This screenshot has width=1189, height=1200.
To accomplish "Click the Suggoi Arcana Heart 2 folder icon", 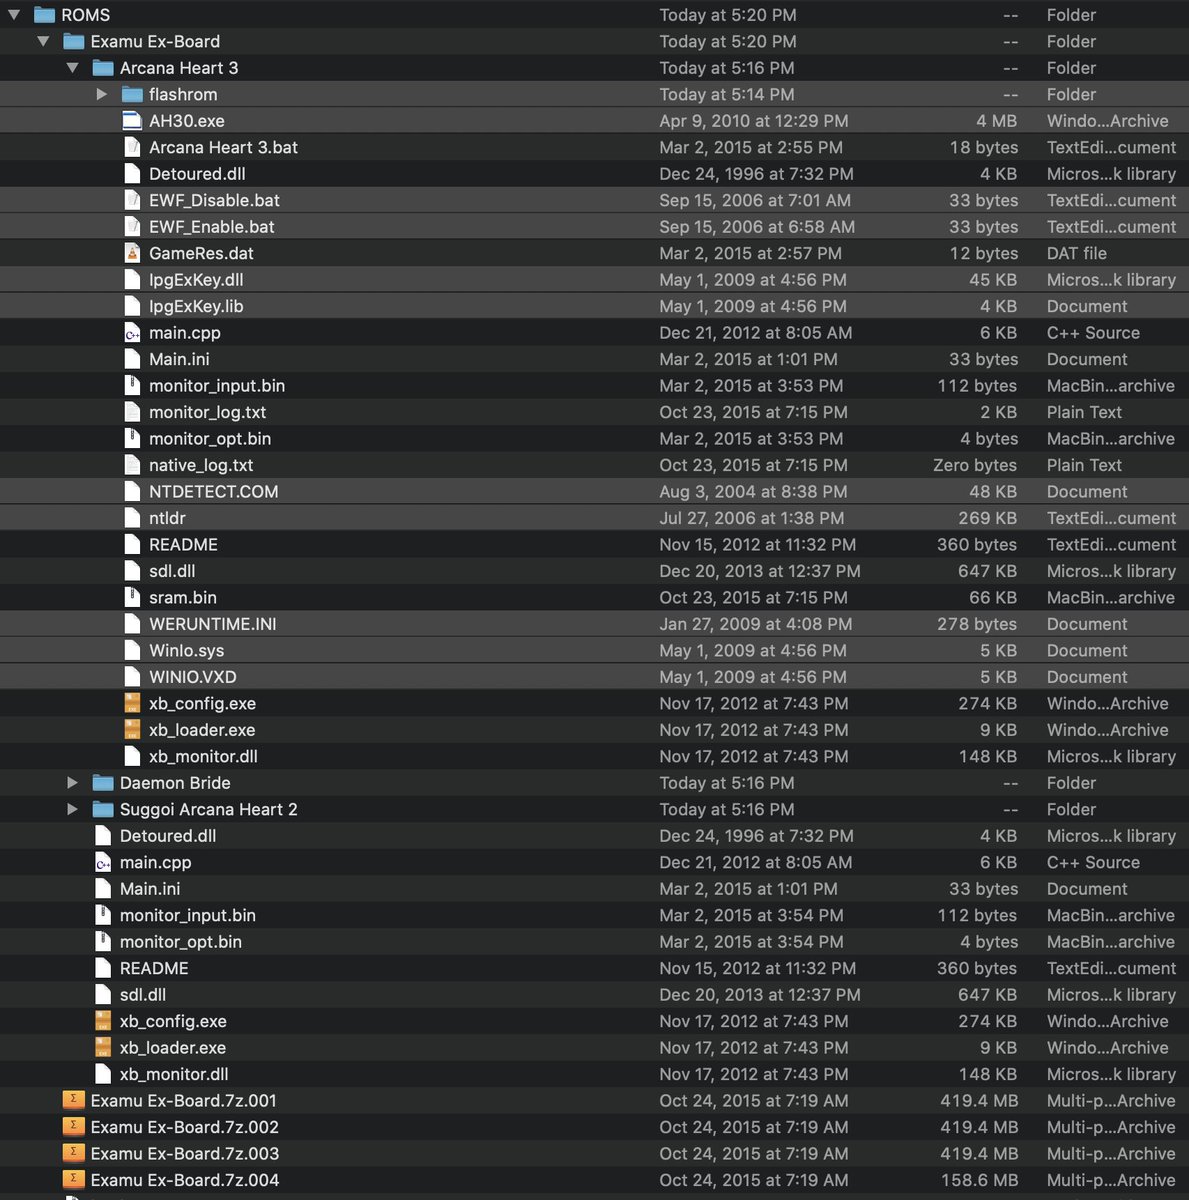I will [103, 809].
